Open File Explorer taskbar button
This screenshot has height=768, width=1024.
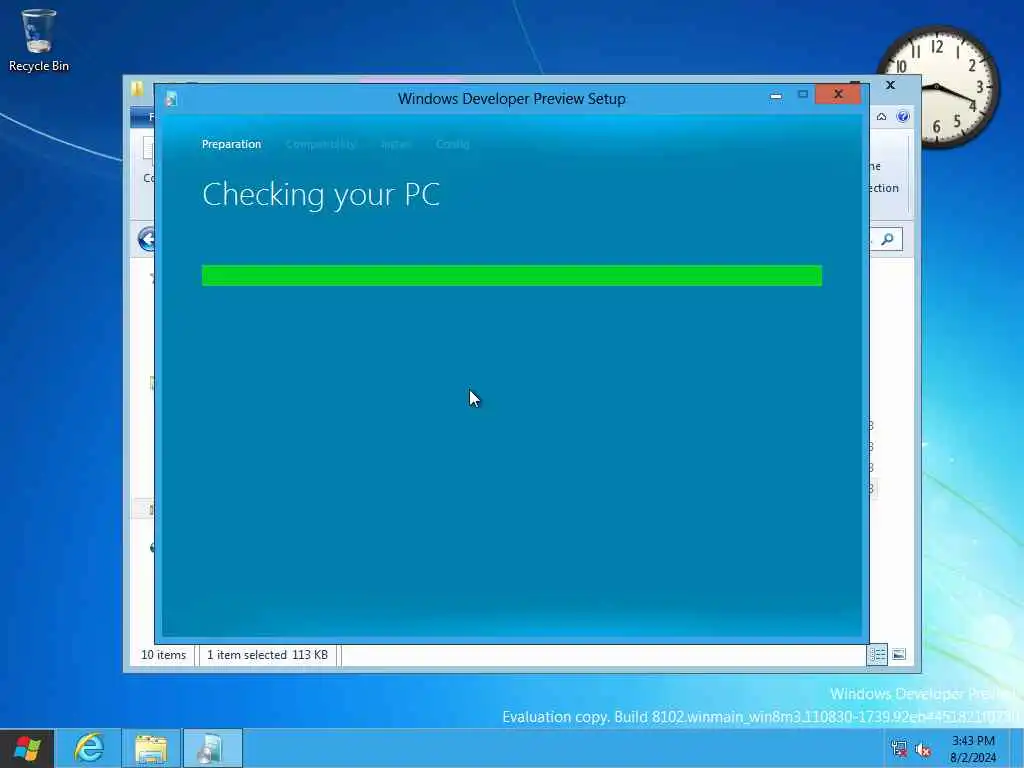151,748
